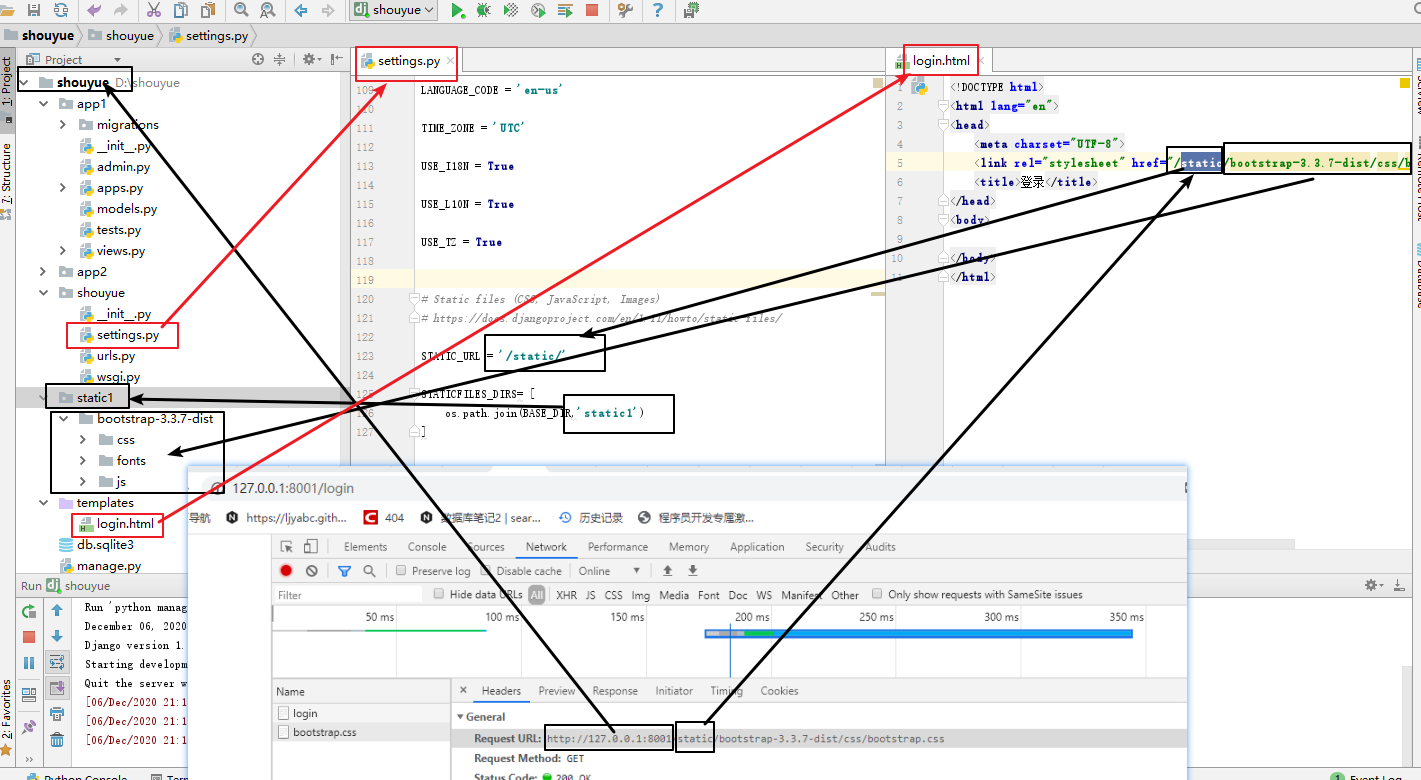The height and width of the screenshot is (780, 1421).
Task: Open the Elements tab in DevTools
Action: [365, 547]
